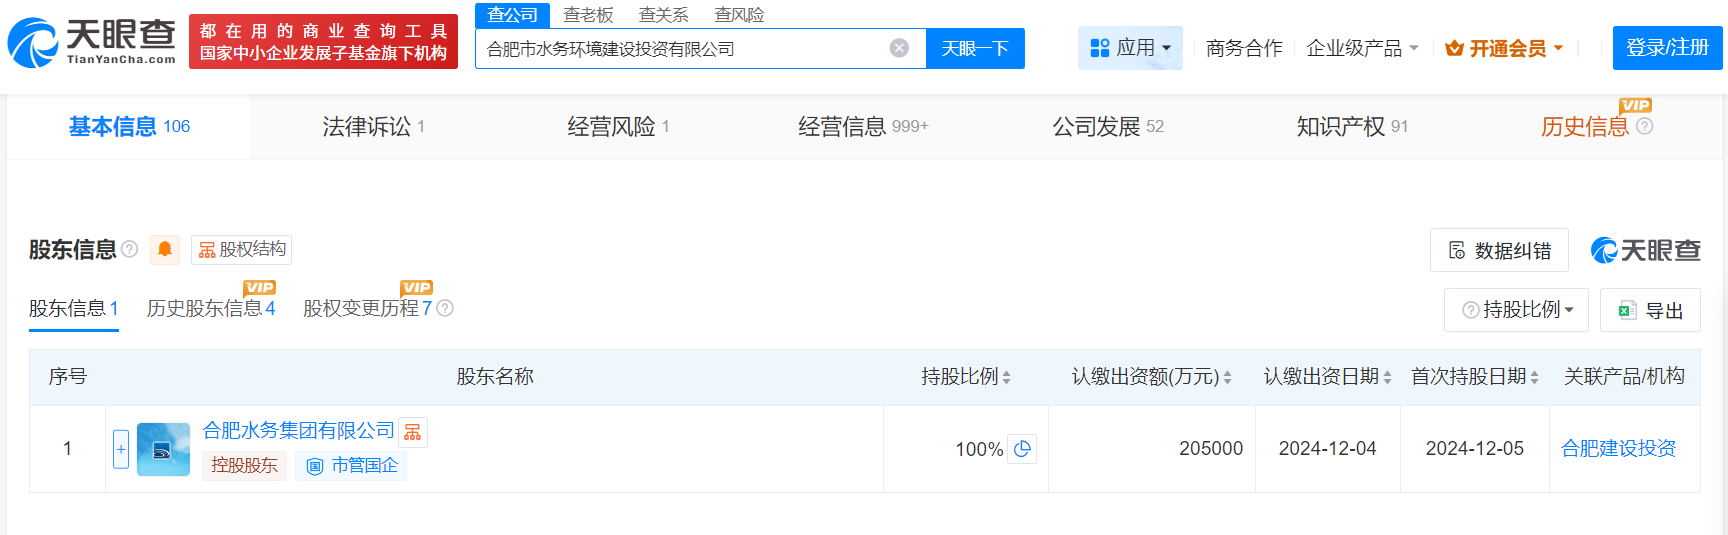
Task: Click the 关联产品/机构 column header
Action: [x=1624, y=377]
